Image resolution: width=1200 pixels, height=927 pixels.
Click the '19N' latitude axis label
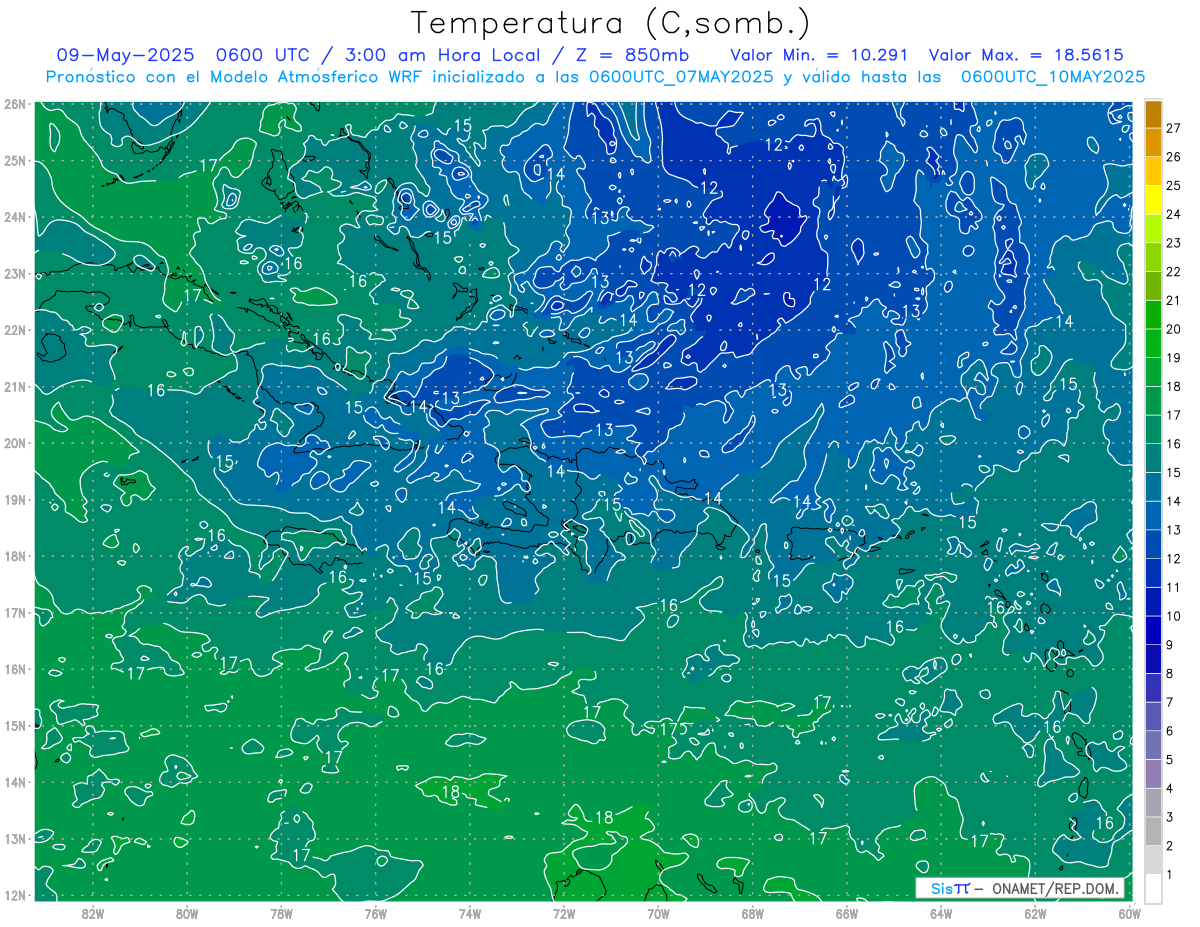click(15, 499)
